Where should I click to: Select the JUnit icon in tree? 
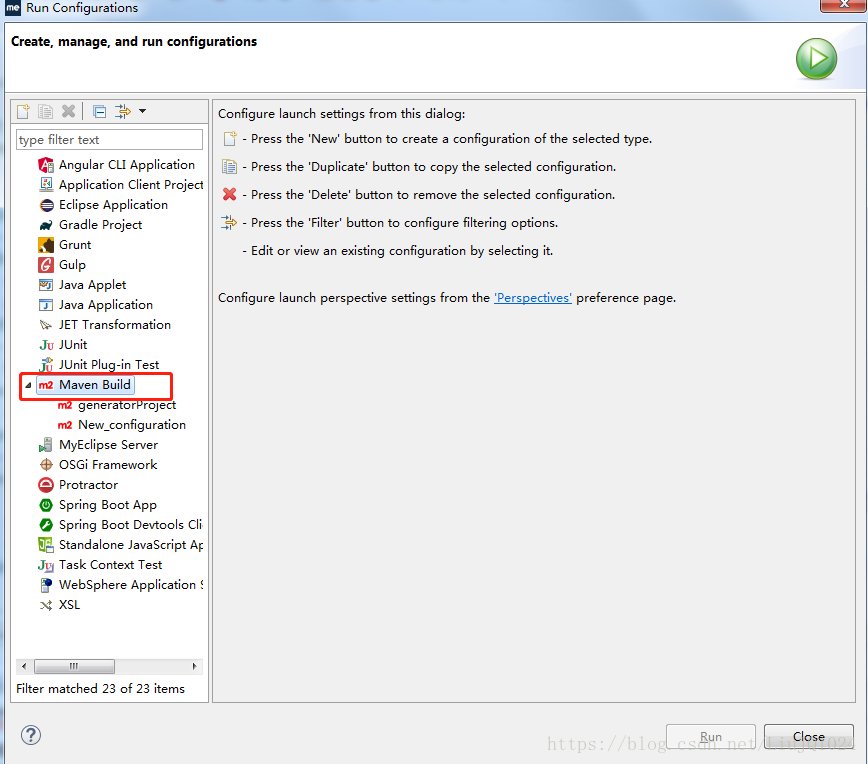click(x=46, y=345)
